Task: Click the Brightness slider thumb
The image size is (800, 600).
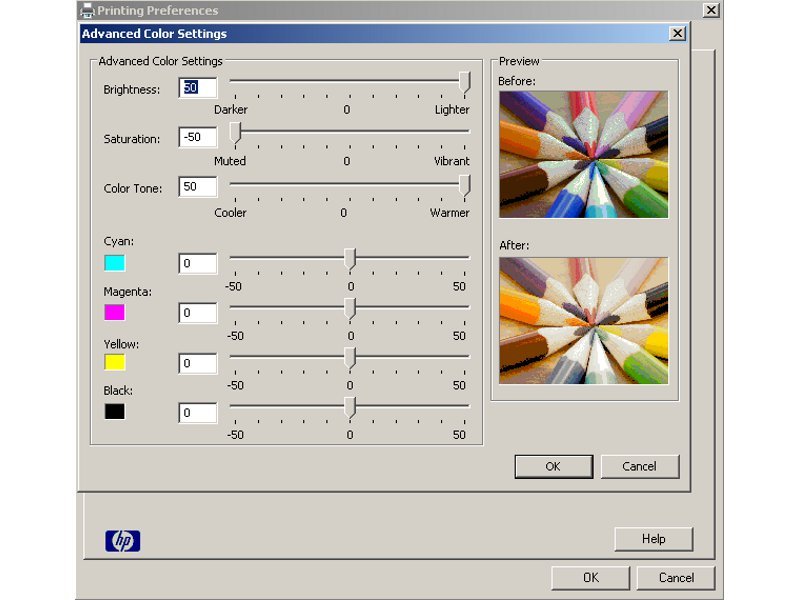Action: [x=464, y=82]
